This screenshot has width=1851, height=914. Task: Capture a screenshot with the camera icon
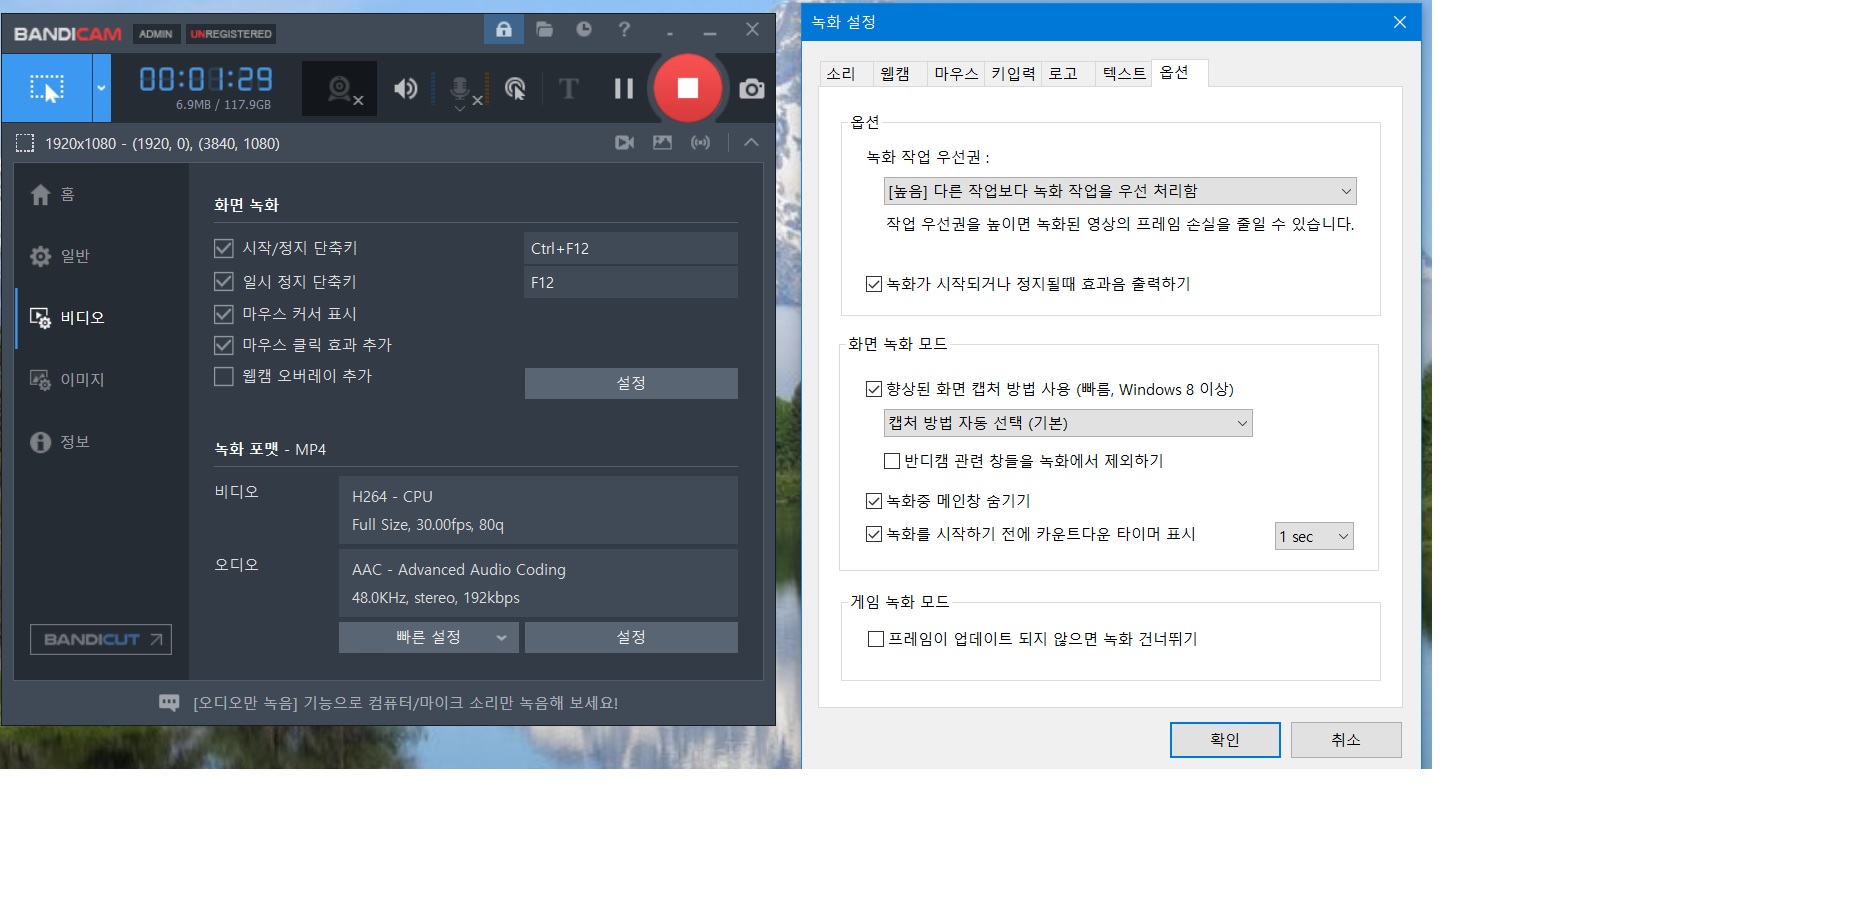click(x=751, y=89)
